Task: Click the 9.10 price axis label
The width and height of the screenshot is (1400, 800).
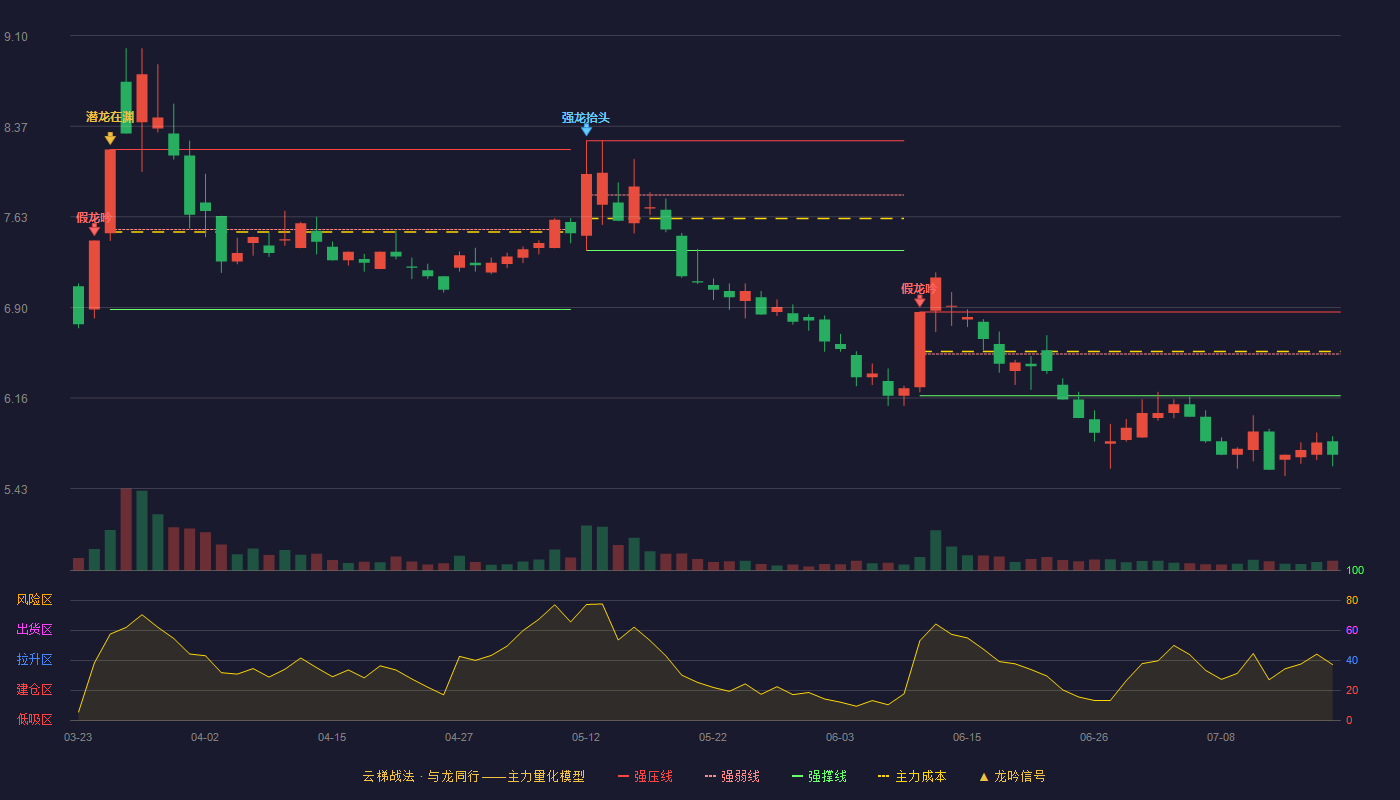Action: coord(16,37)
